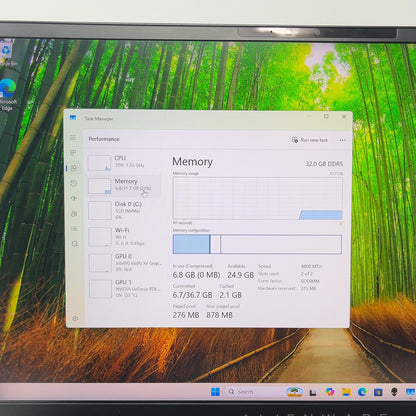Click the Memory composition bar
Viewport: 416px width, 416px height.
coord(257,244)
